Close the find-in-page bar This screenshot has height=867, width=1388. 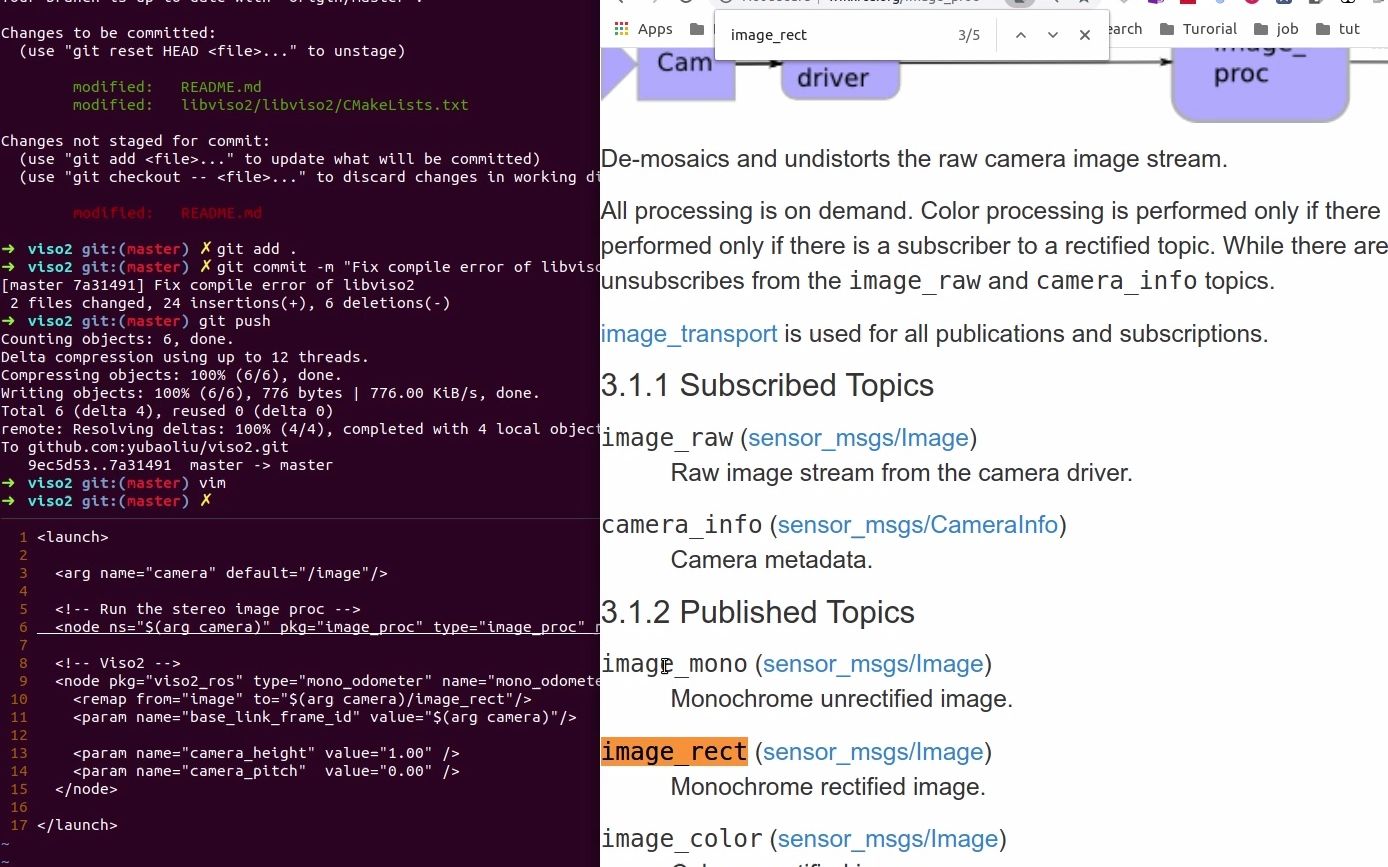tap(1084, 35)
